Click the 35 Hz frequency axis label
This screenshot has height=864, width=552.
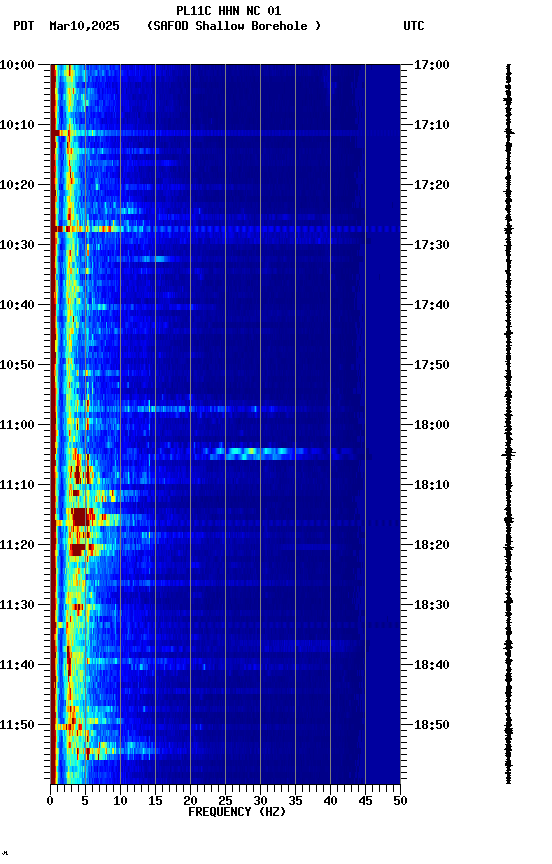tap(295, 801)
